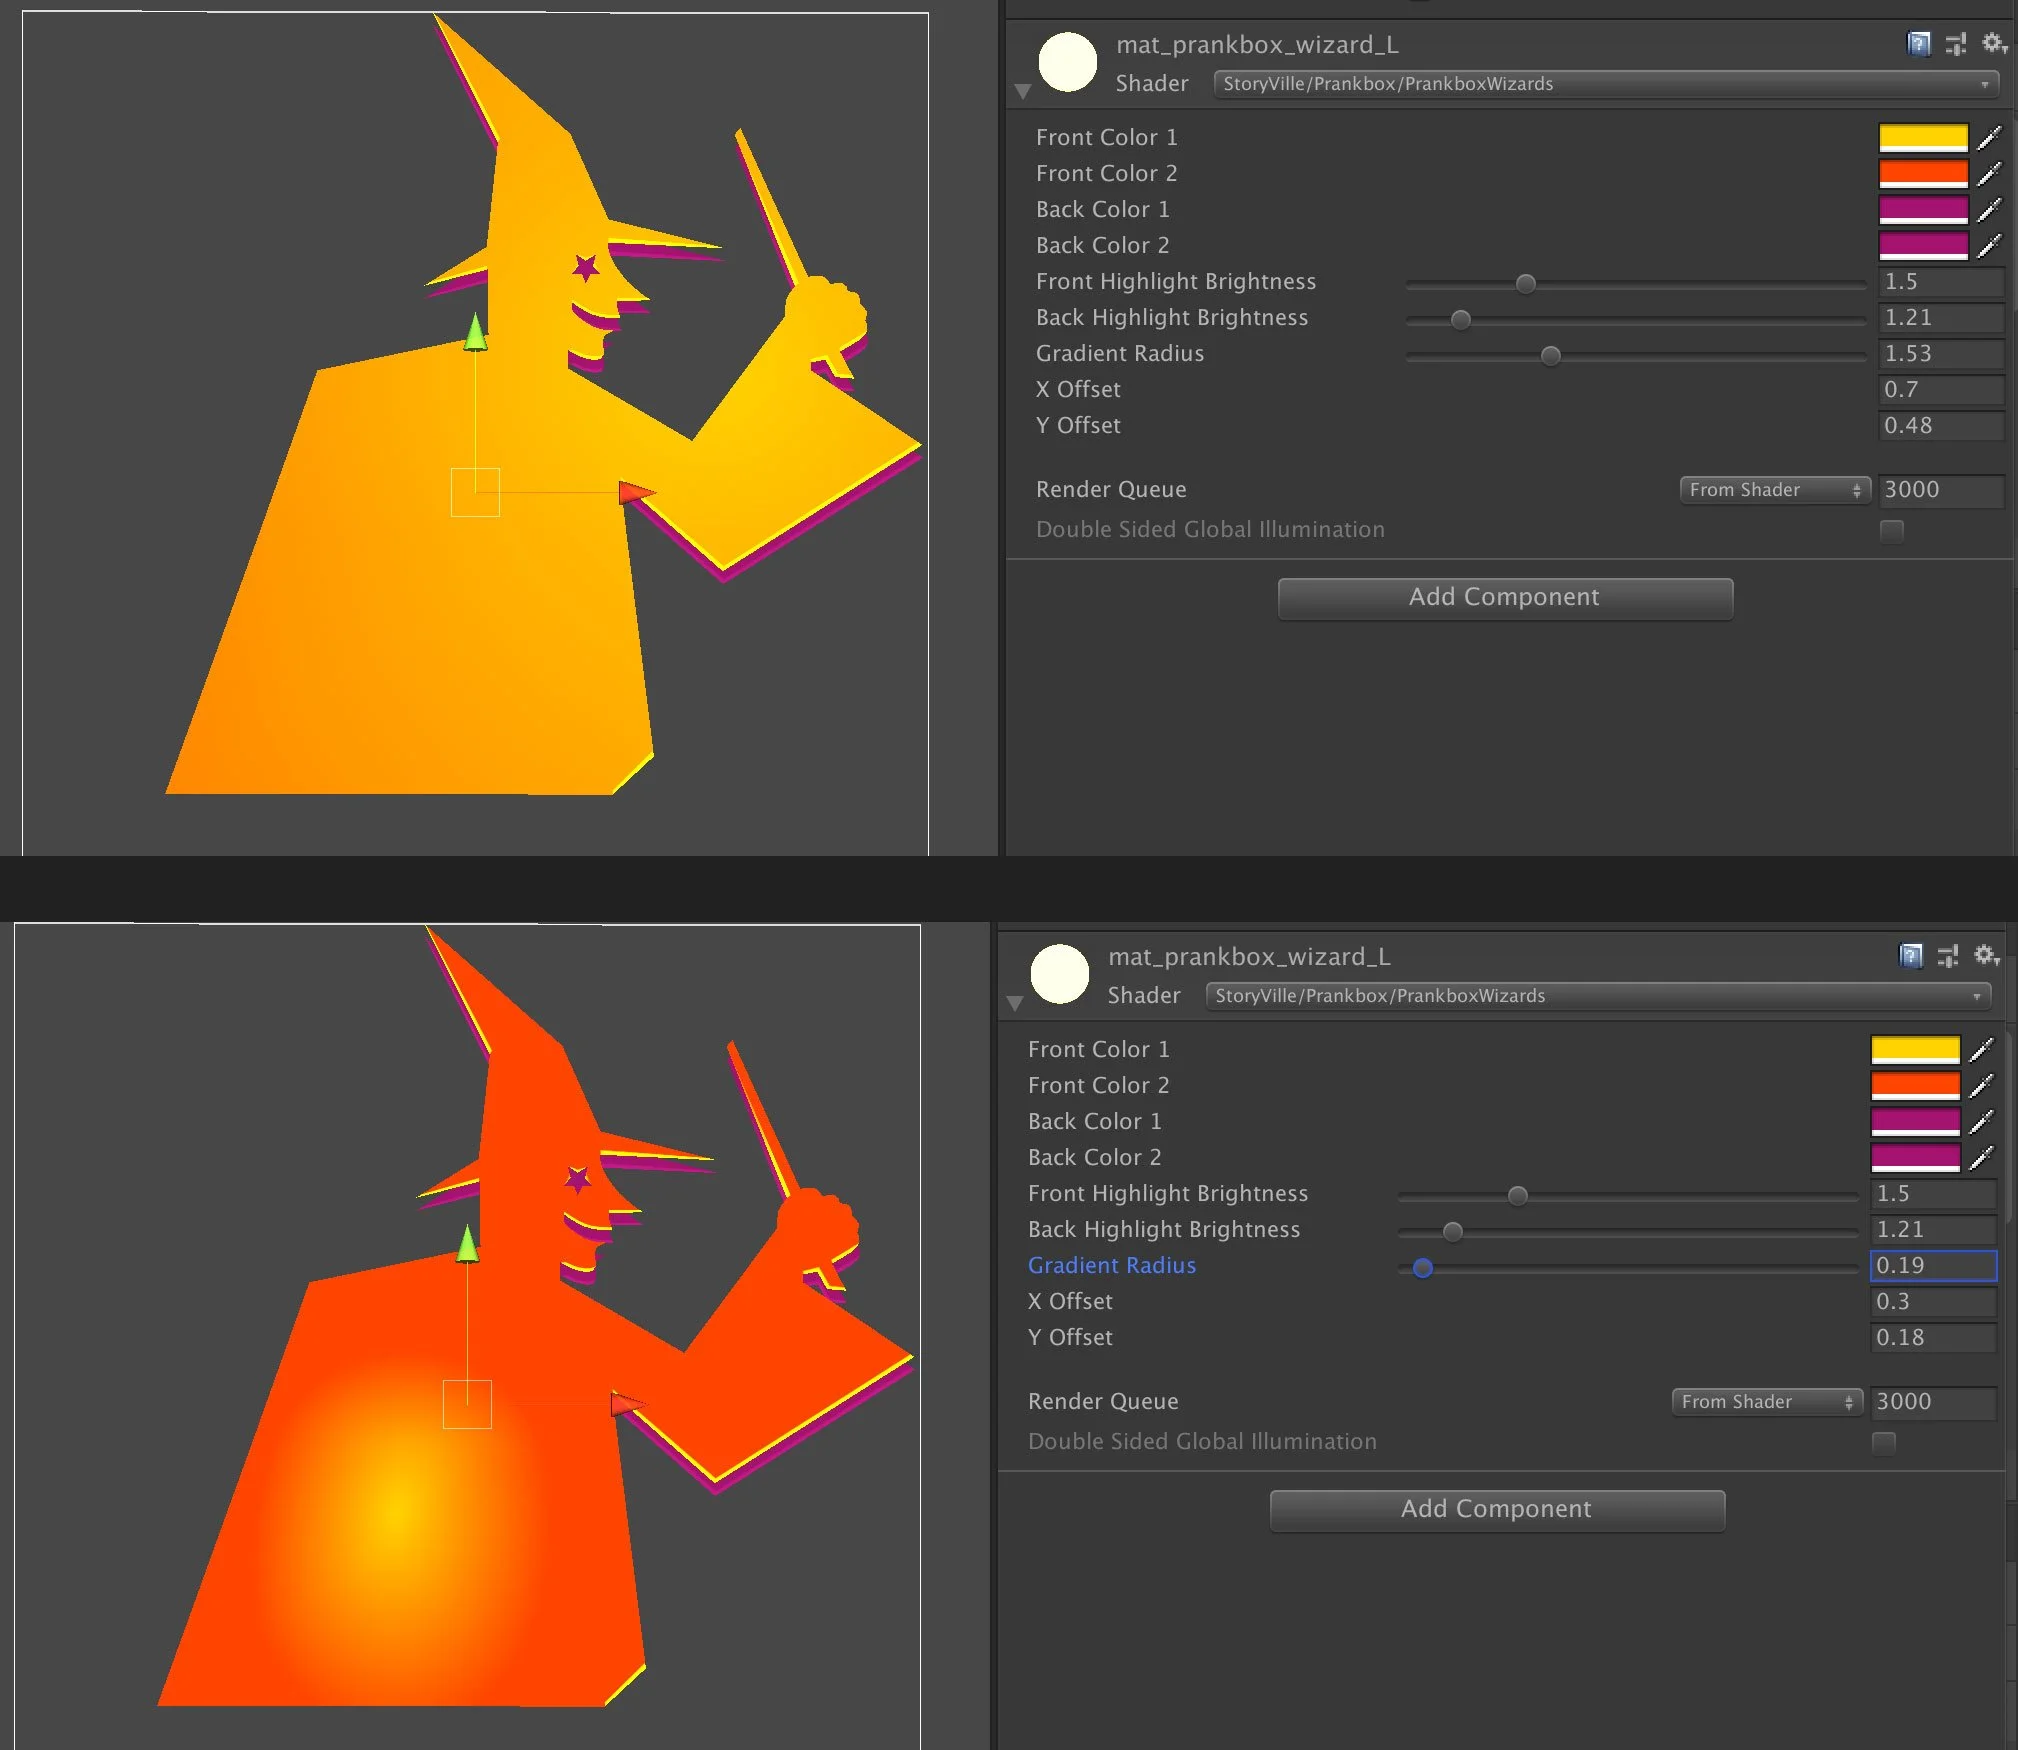Collapse material foldout triangle in lower inspector
Viewport: 2018px width, 1750px height.
pyautogui.click(x=1014, y=1003)
